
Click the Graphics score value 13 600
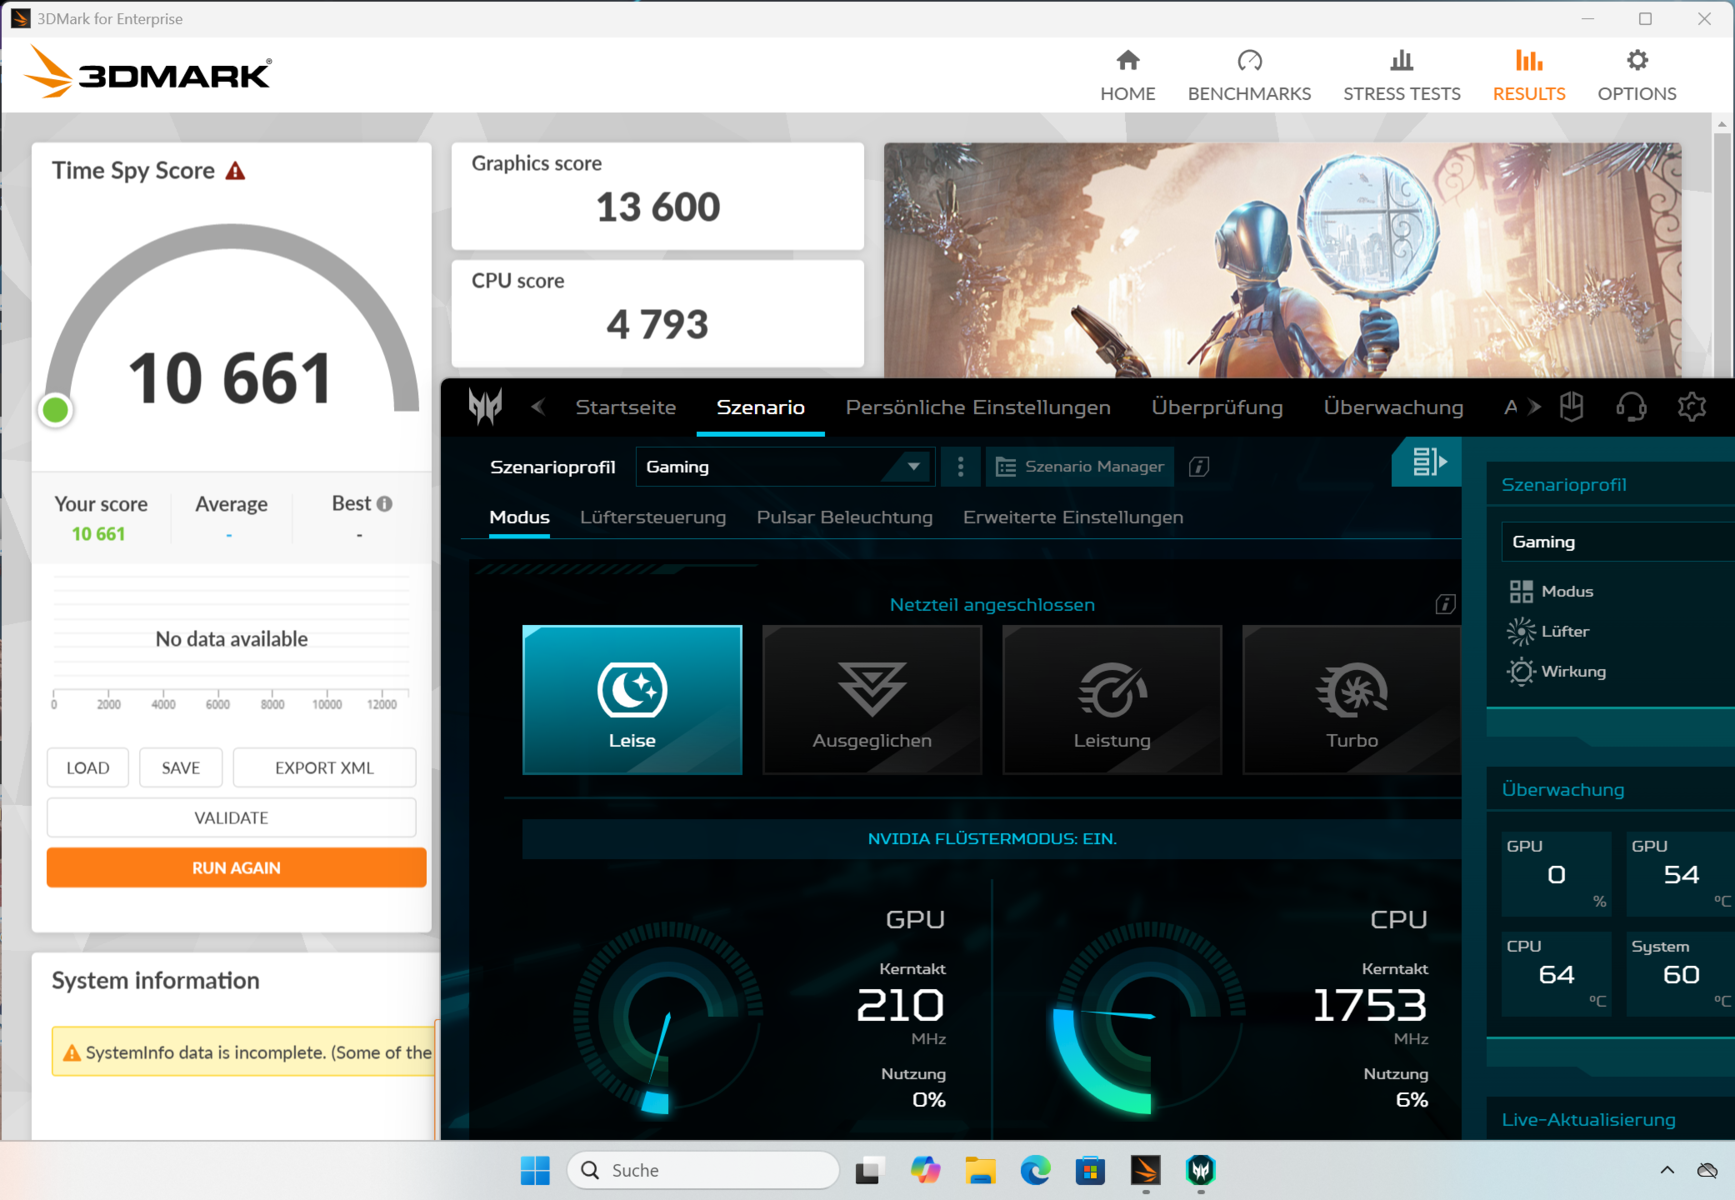click(658, 207)
